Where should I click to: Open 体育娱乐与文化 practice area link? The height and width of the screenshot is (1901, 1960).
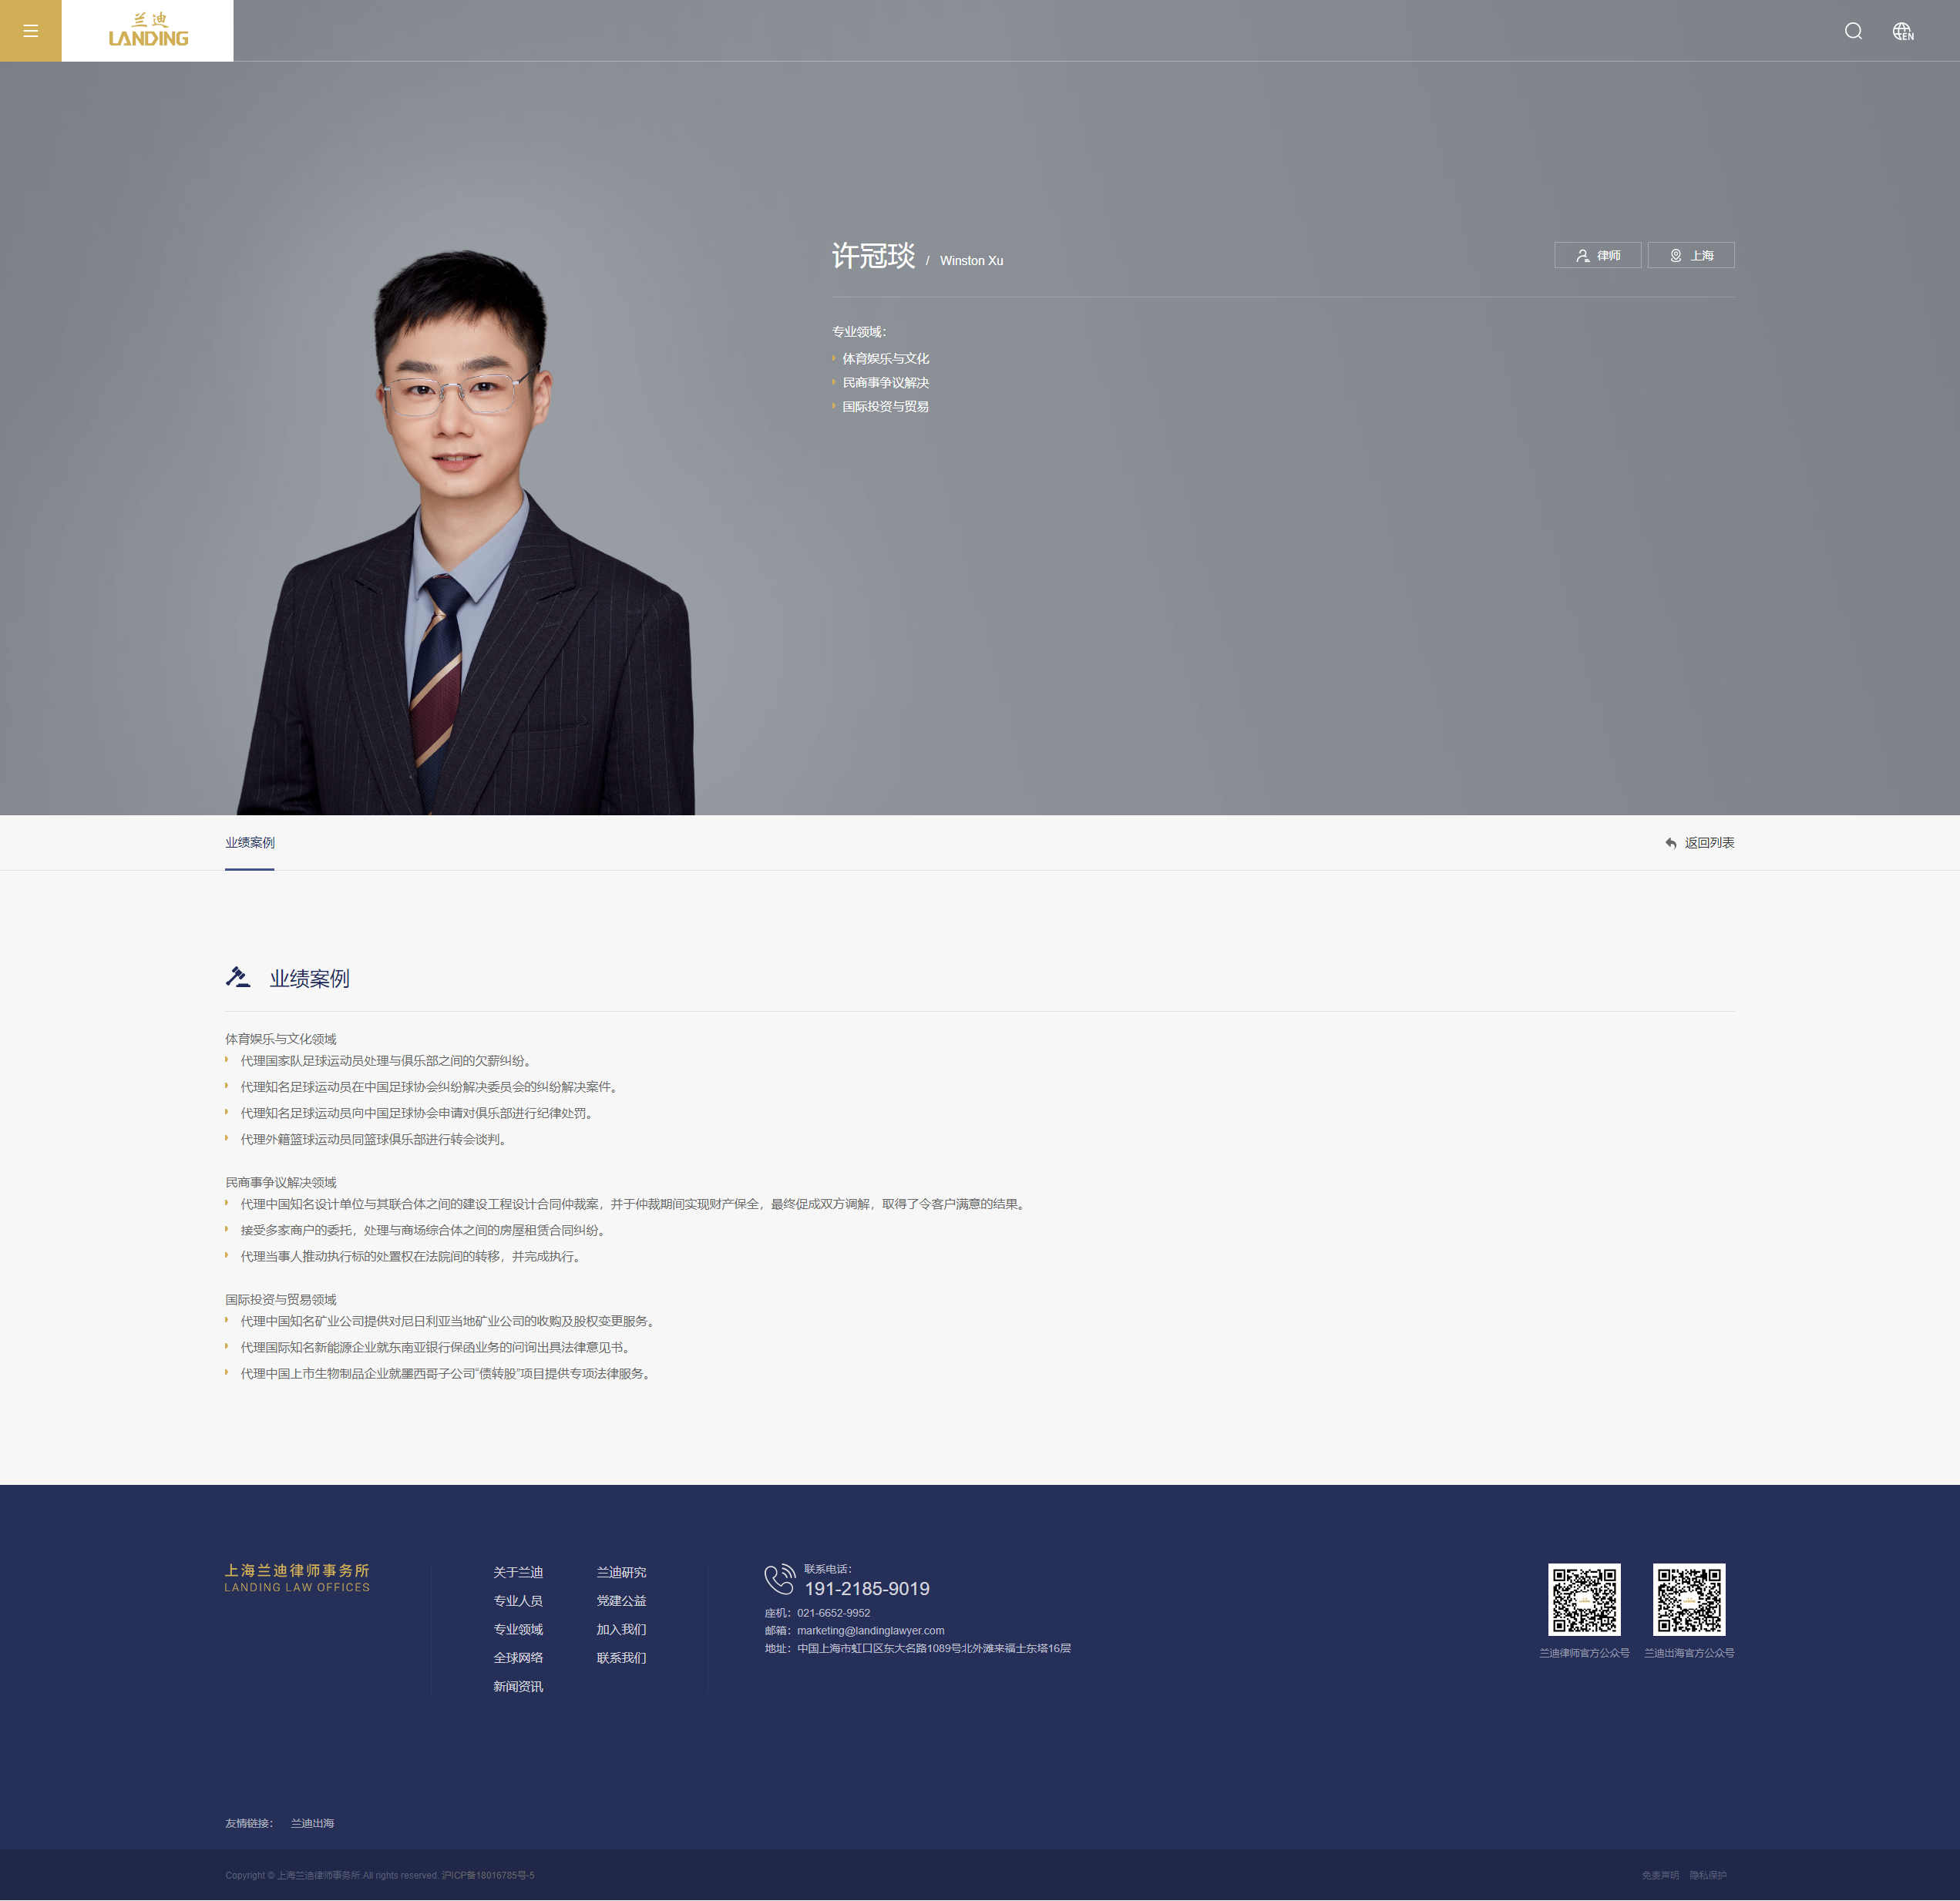click(885, 359)
